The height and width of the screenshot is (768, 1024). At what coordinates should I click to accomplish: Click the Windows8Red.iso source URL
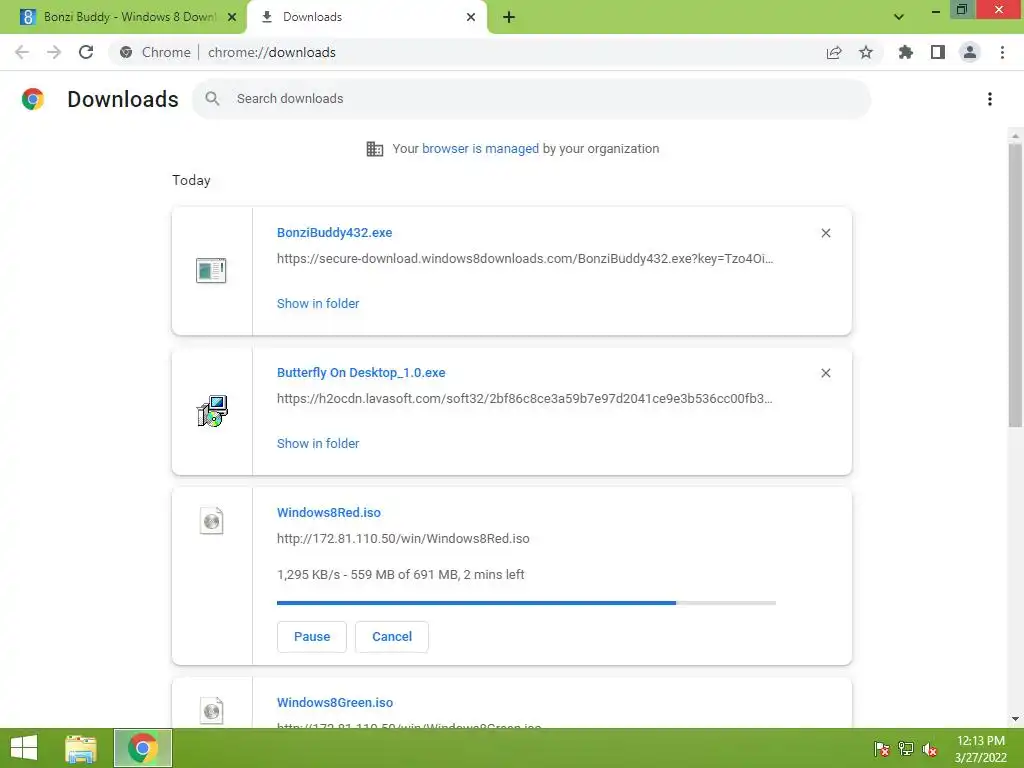(x=403, y=539)
